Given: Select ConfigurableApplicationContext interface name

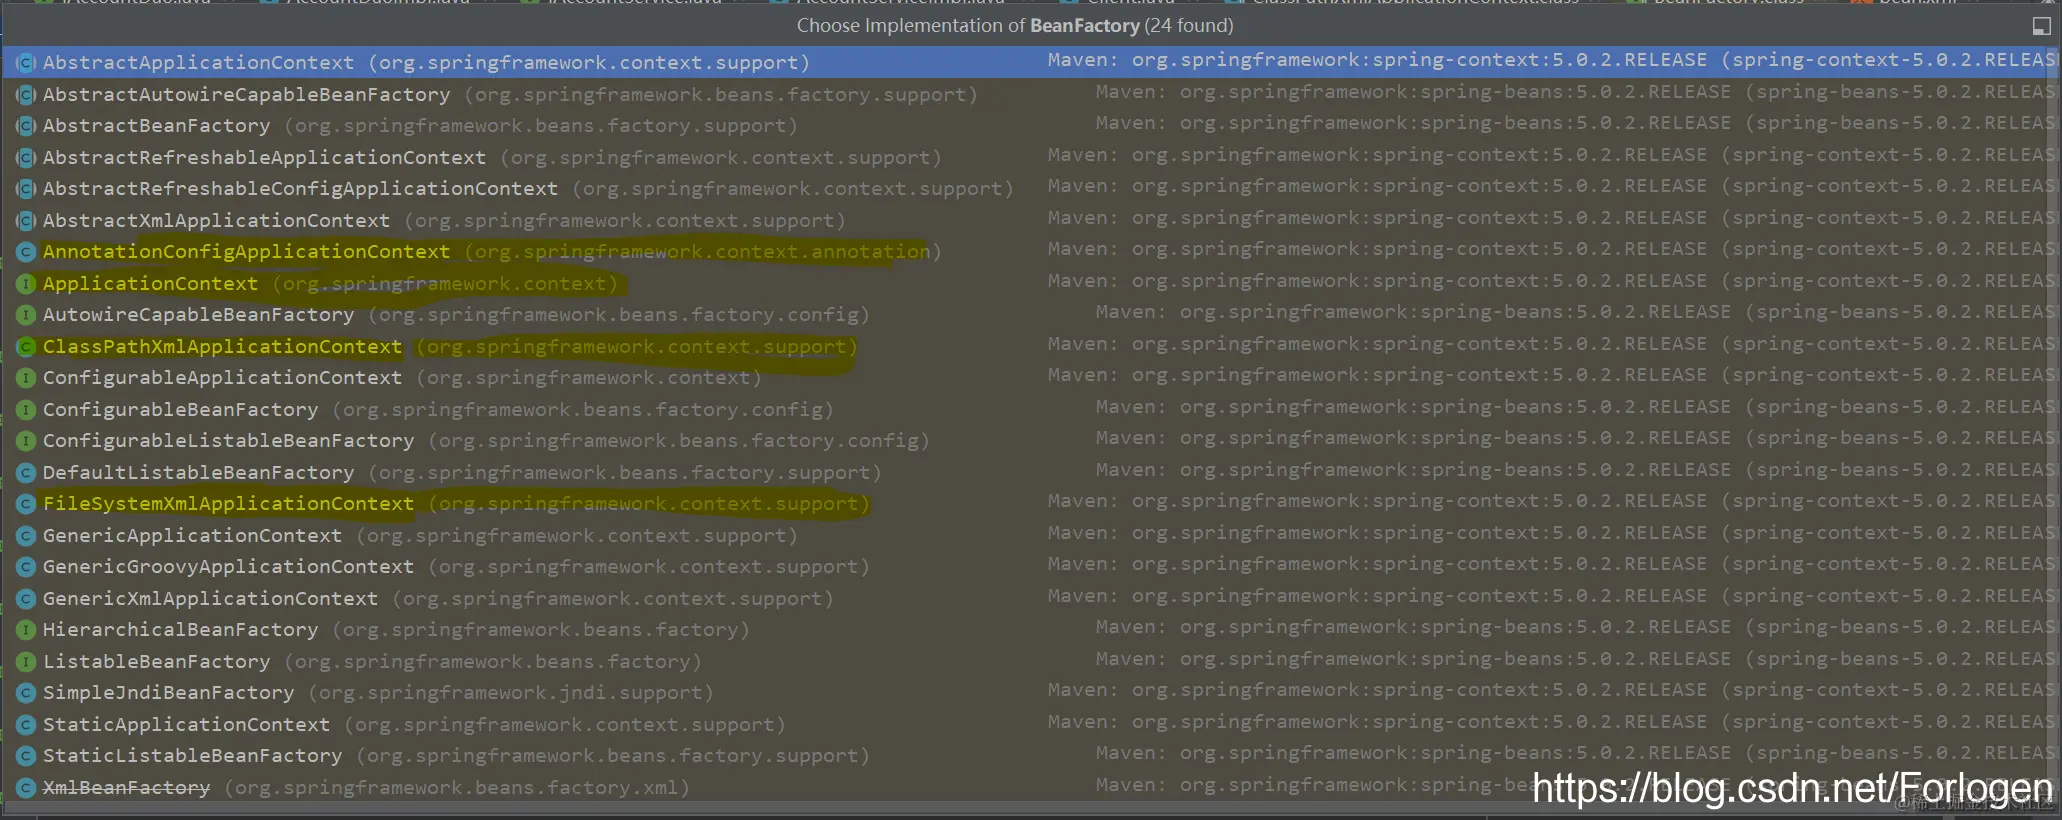Looking at the screenshot, I should [x=222, y=378].
